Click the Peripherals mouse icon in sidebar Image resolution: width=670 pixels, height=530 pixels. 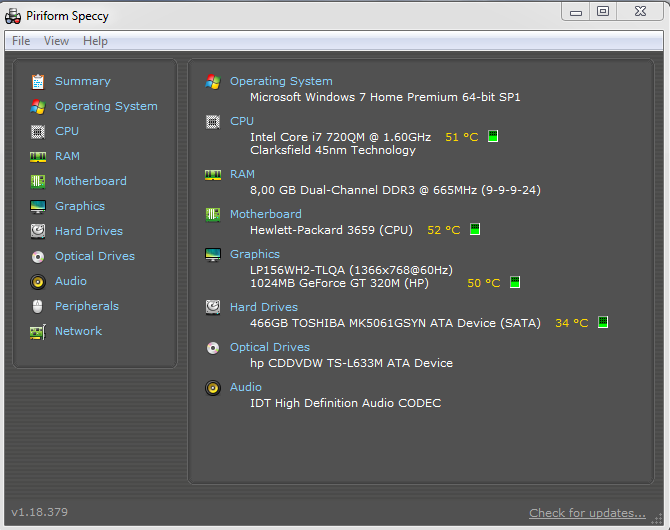click(x=38, y=306)
